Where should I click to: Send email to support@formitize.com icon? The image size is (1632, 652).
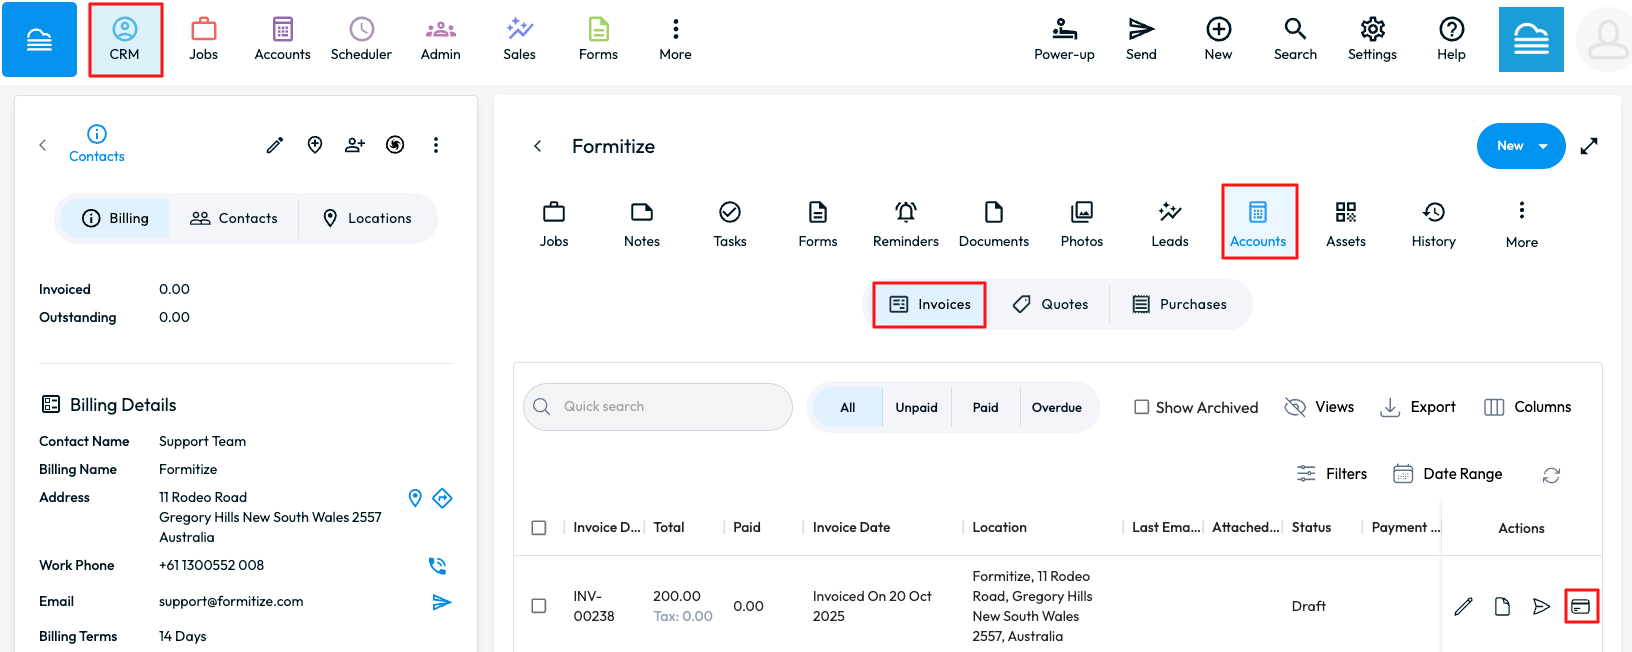442,602
